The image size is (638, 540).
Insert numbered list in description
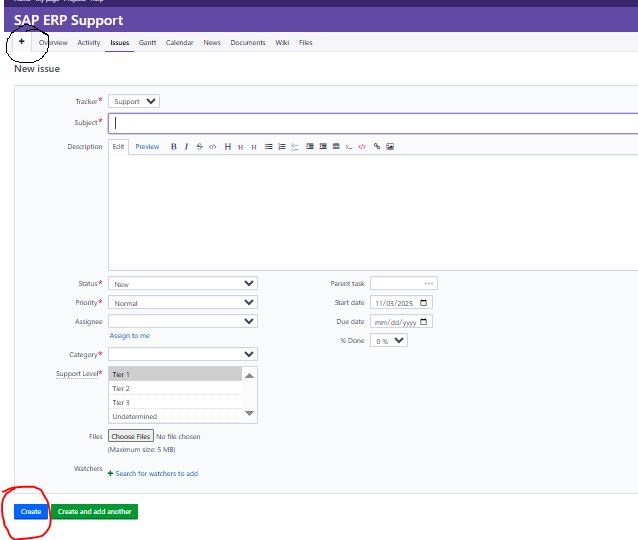click(282, 147)
